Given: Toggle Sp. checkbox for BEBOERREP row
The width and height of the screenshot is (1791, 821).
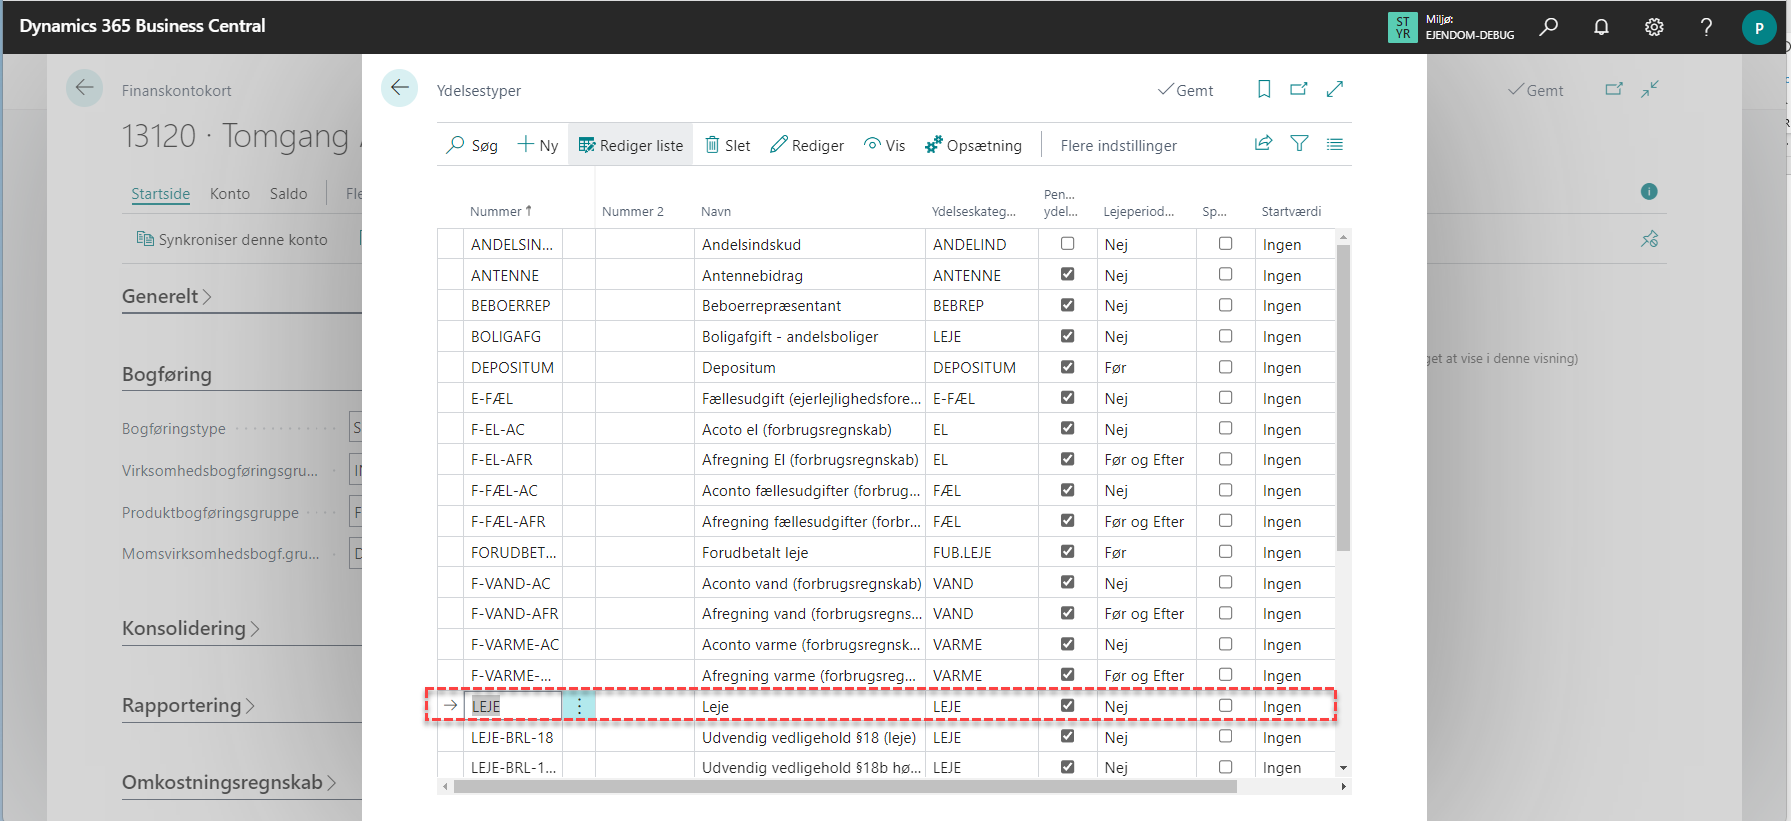Looking at the screenshot, I should click(x=1225, y=305).
